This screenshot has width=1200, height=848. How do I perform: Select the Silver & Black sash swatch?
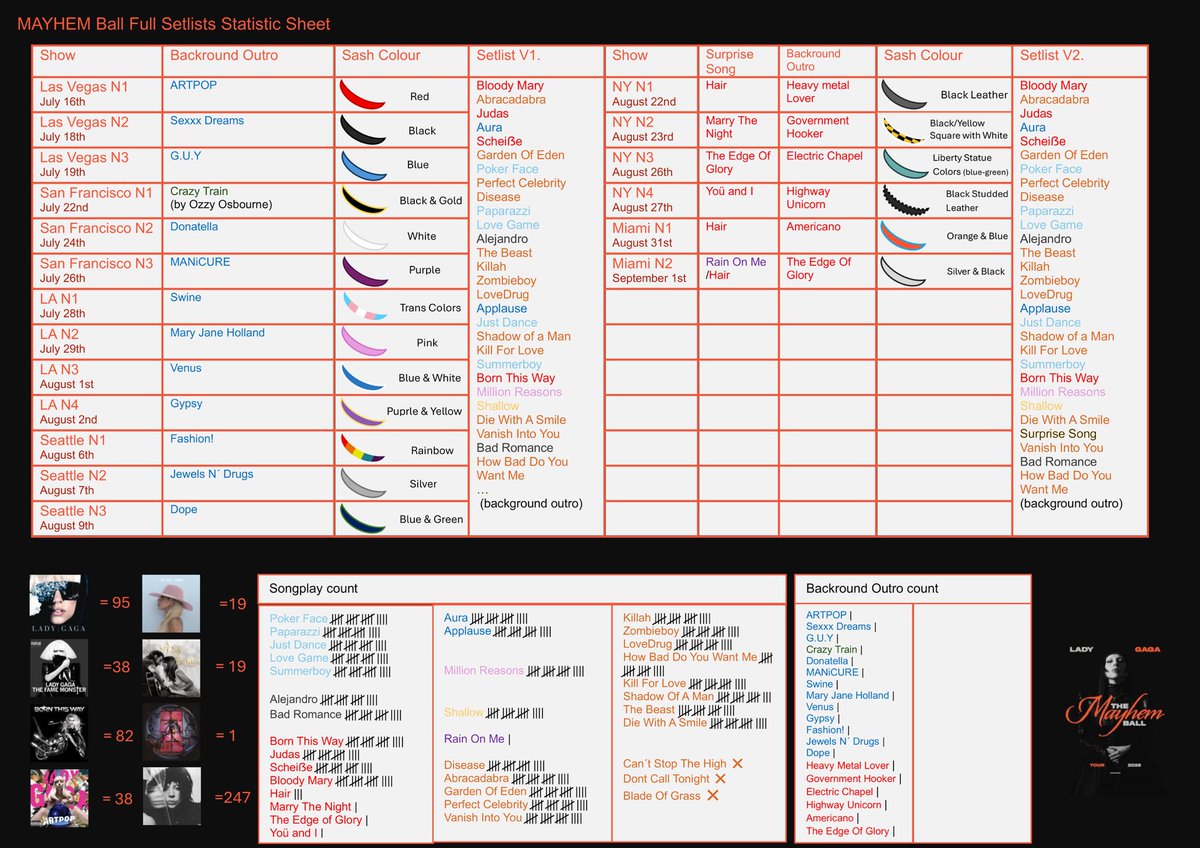pyautogui.click(x=902, y=271)
